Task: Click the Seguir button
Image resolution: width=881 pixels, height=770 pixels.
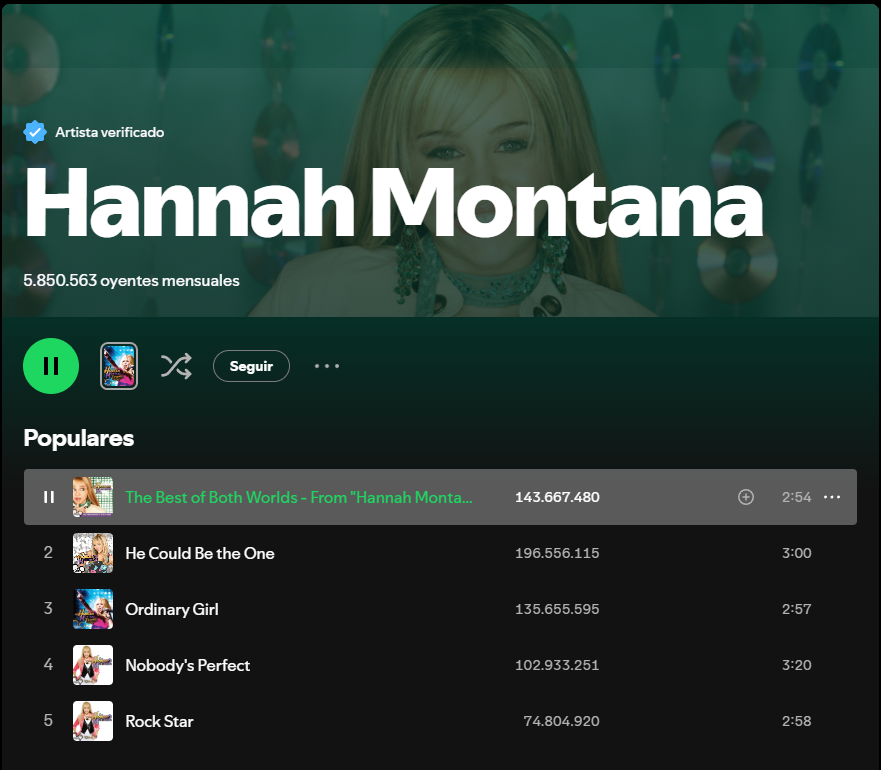Action: (x=251, y=366)
